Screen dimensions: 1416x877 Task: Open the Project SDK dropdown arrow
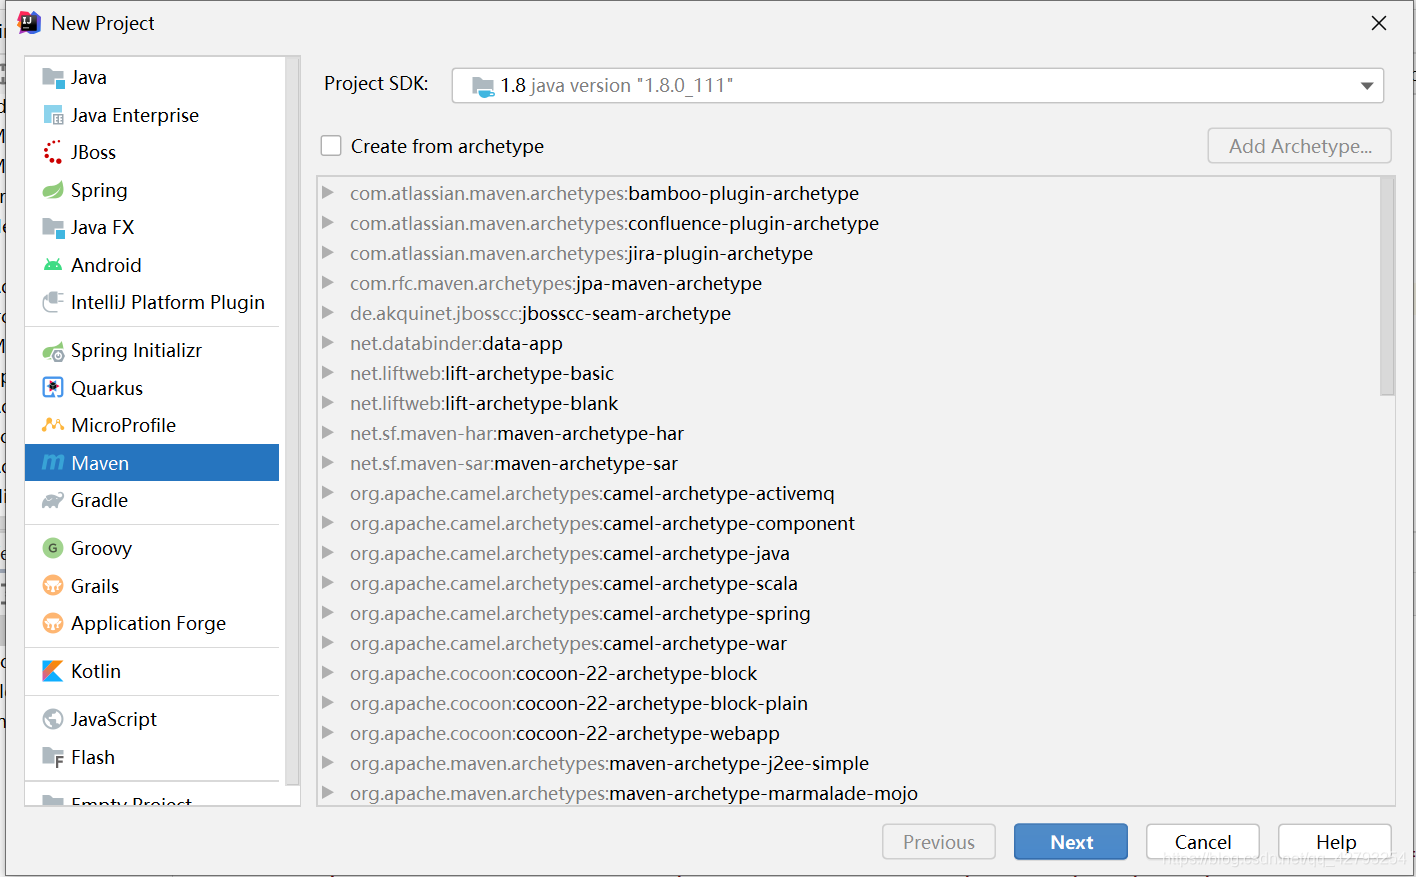[x=1366, y=86]
